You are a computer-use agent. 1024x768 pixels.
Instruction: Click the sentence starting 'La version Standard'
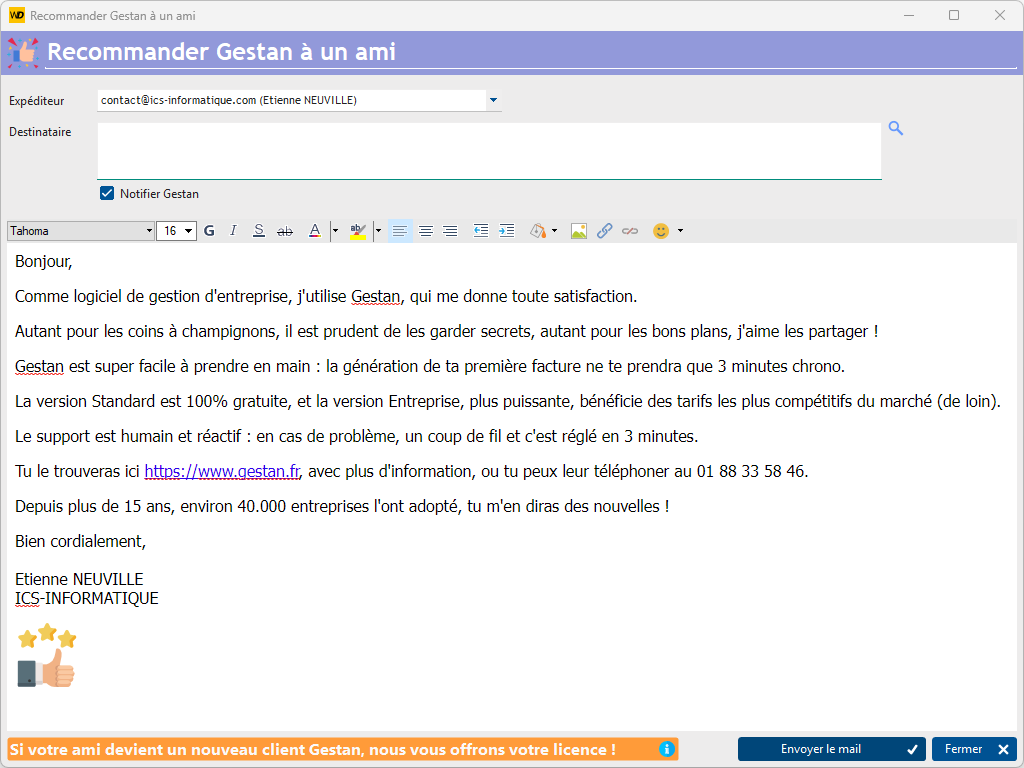(508, 402)
